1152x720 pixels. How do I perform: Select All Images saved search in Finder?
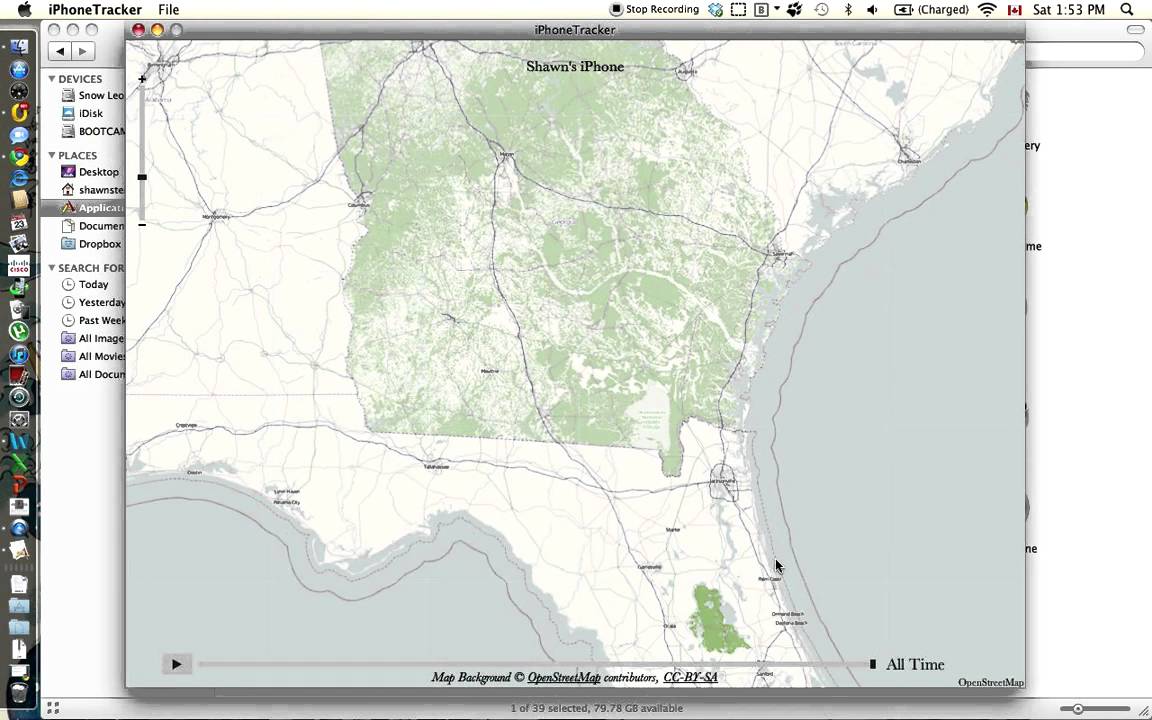pos(93,339)
